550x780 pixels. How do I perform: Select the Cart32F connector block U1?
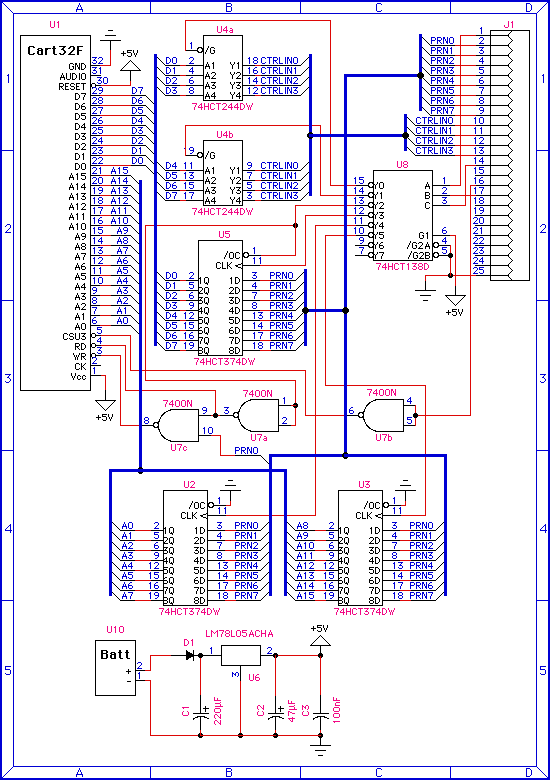[x=55, y=213]
